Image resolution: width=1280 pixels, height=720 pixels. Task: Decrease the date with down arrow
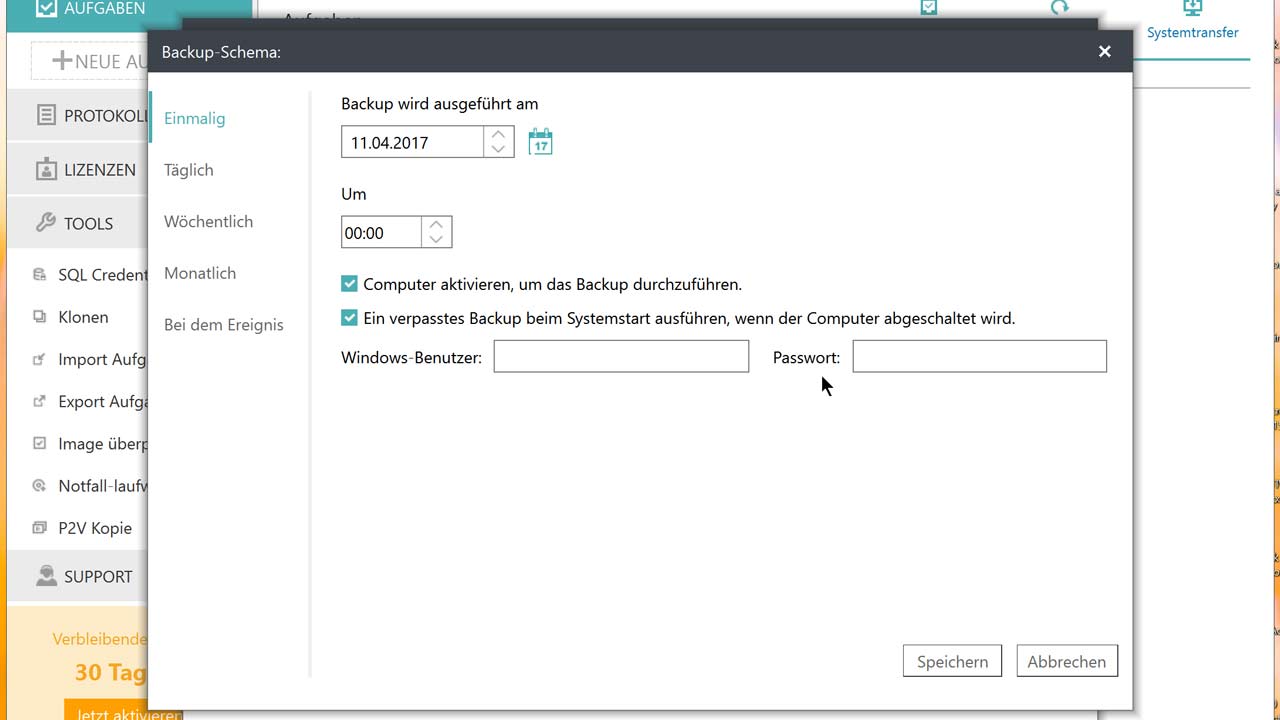coord(498,150)
